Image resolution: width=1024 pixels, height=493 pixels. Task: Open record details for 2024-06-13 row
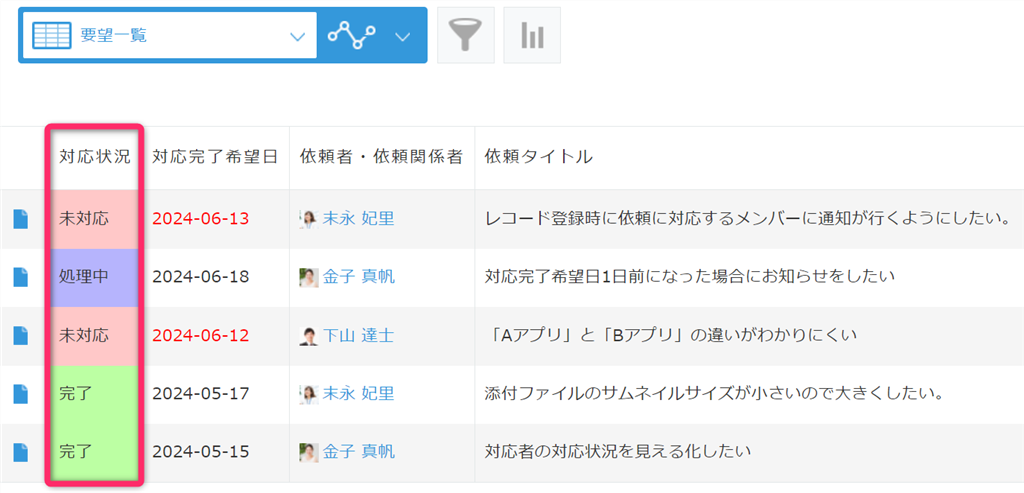pos(21,219)
